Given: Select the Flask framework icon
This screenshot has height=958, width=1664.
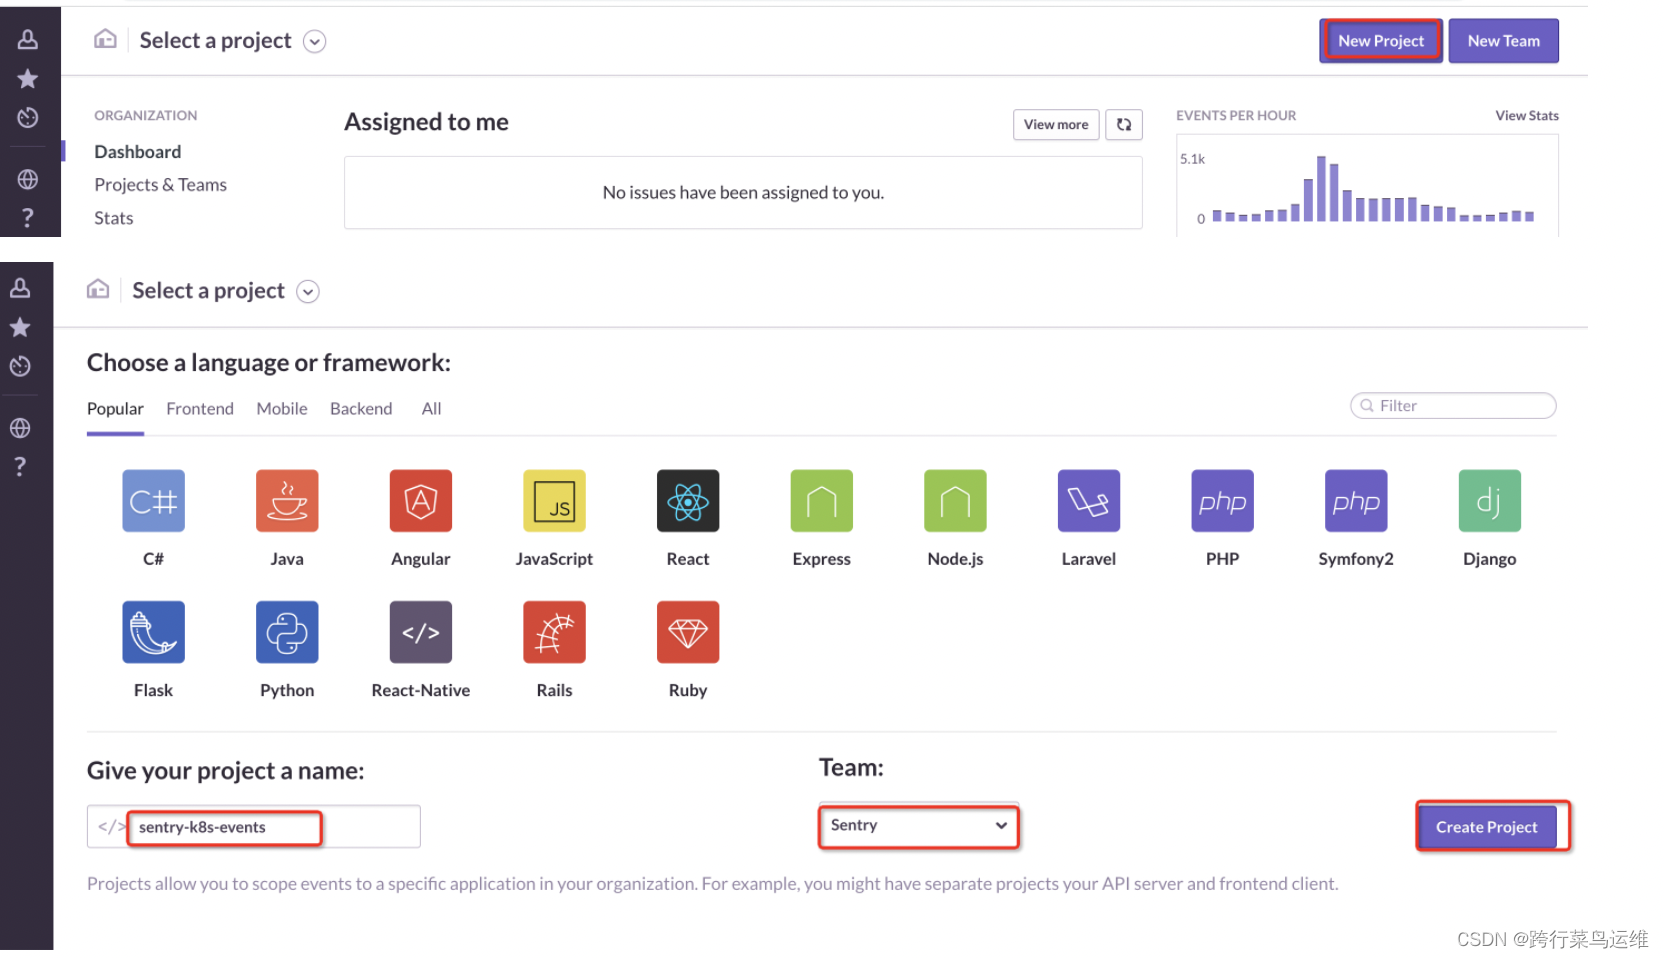Looking at the screenshot, I should click(x=153, y=632).
